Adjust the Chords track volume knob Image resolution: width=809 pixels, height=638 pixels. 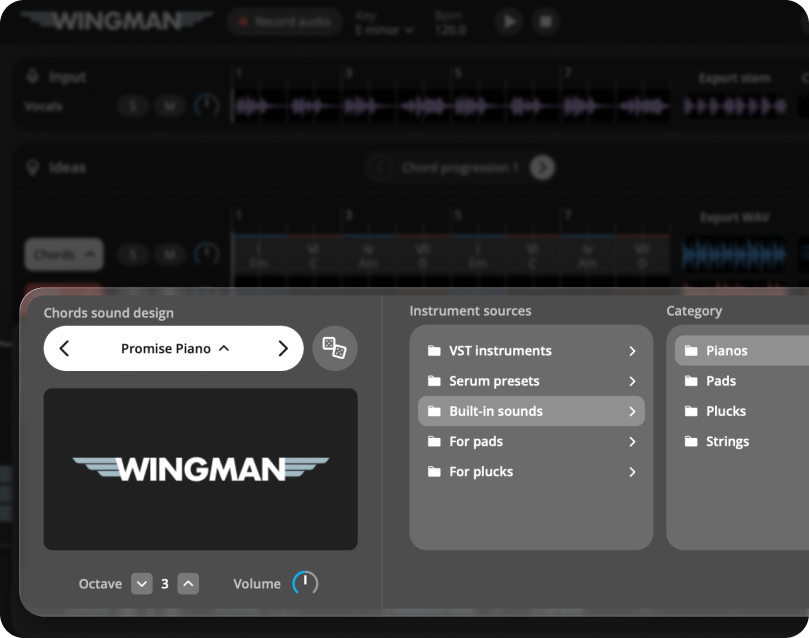coord(206,254)
